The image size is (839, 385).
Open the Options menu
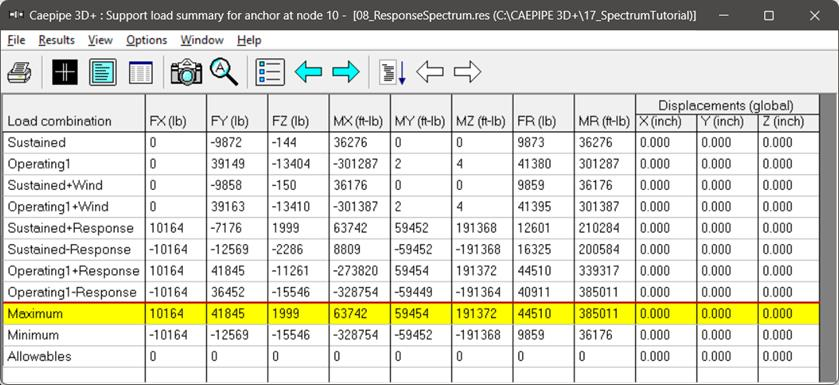click(147, 40)
